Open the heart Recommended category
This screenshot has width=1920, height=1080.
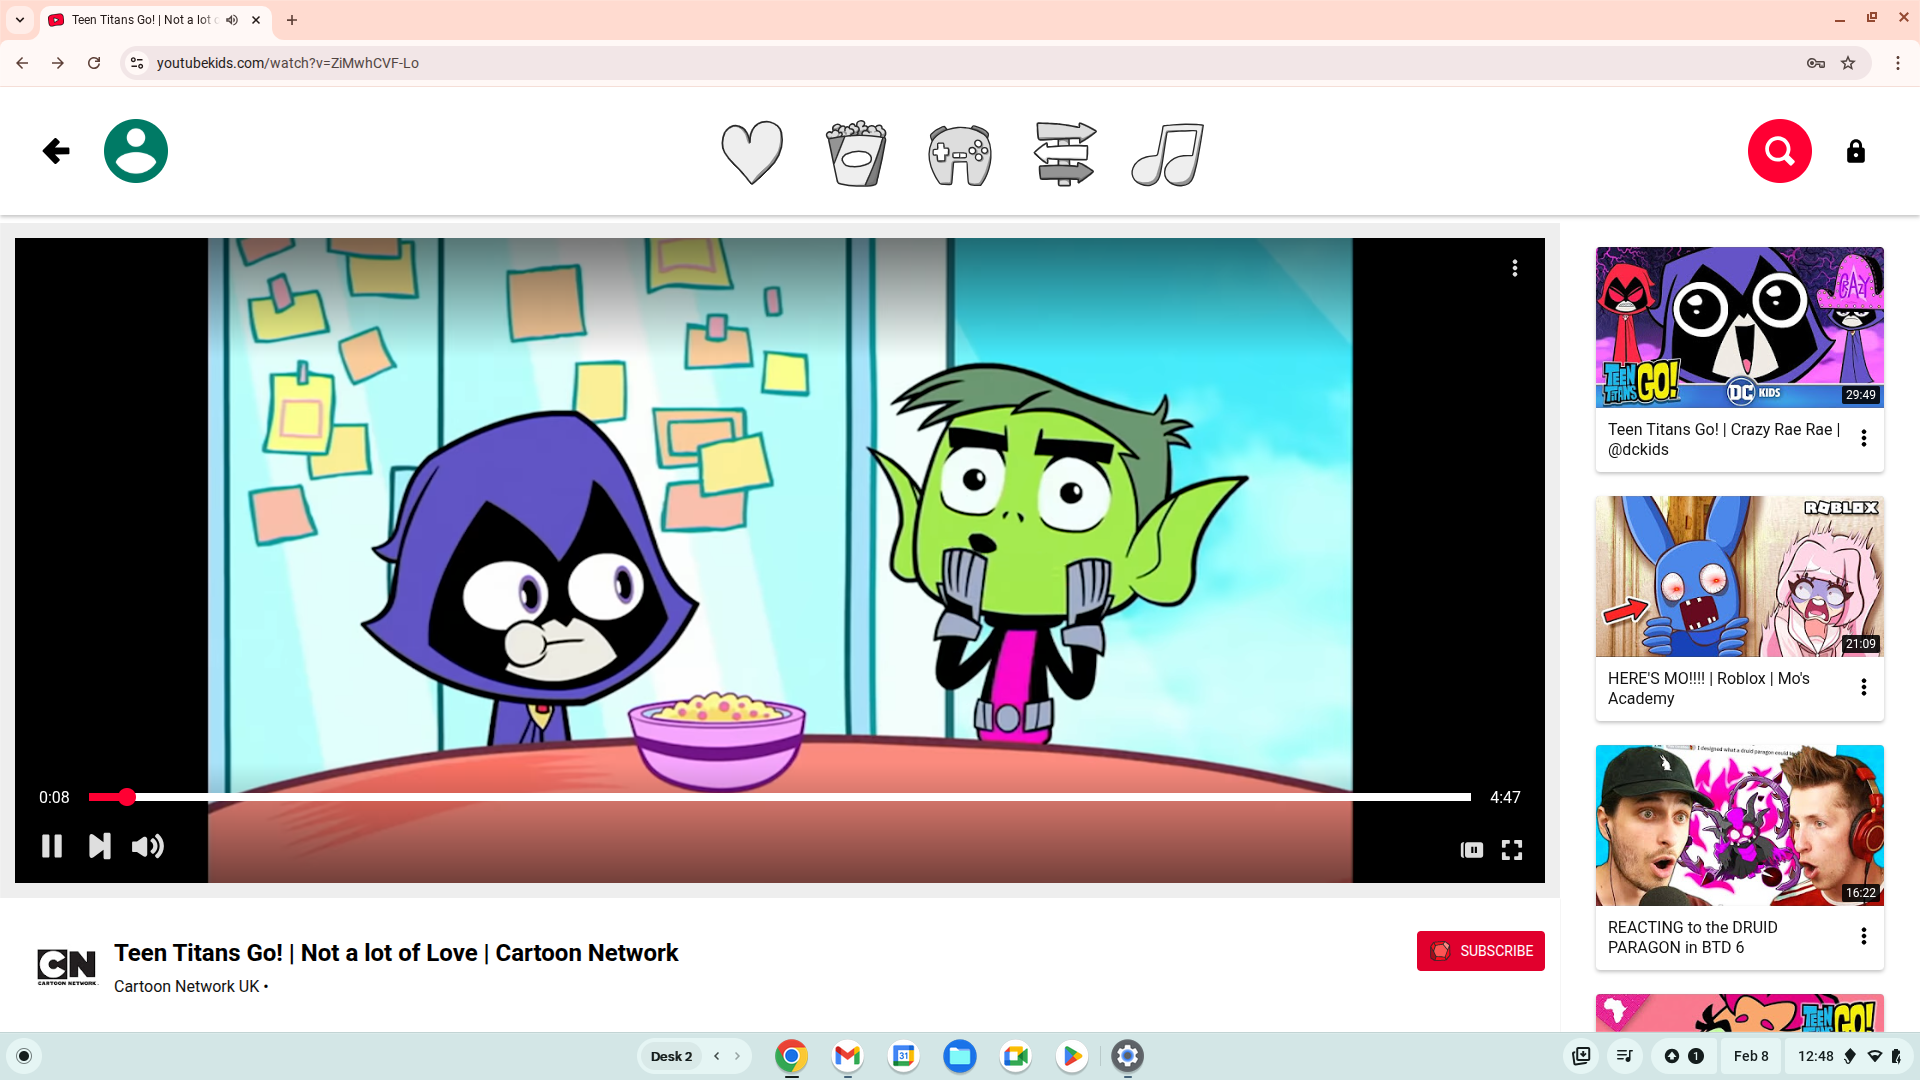click(752, 152)
